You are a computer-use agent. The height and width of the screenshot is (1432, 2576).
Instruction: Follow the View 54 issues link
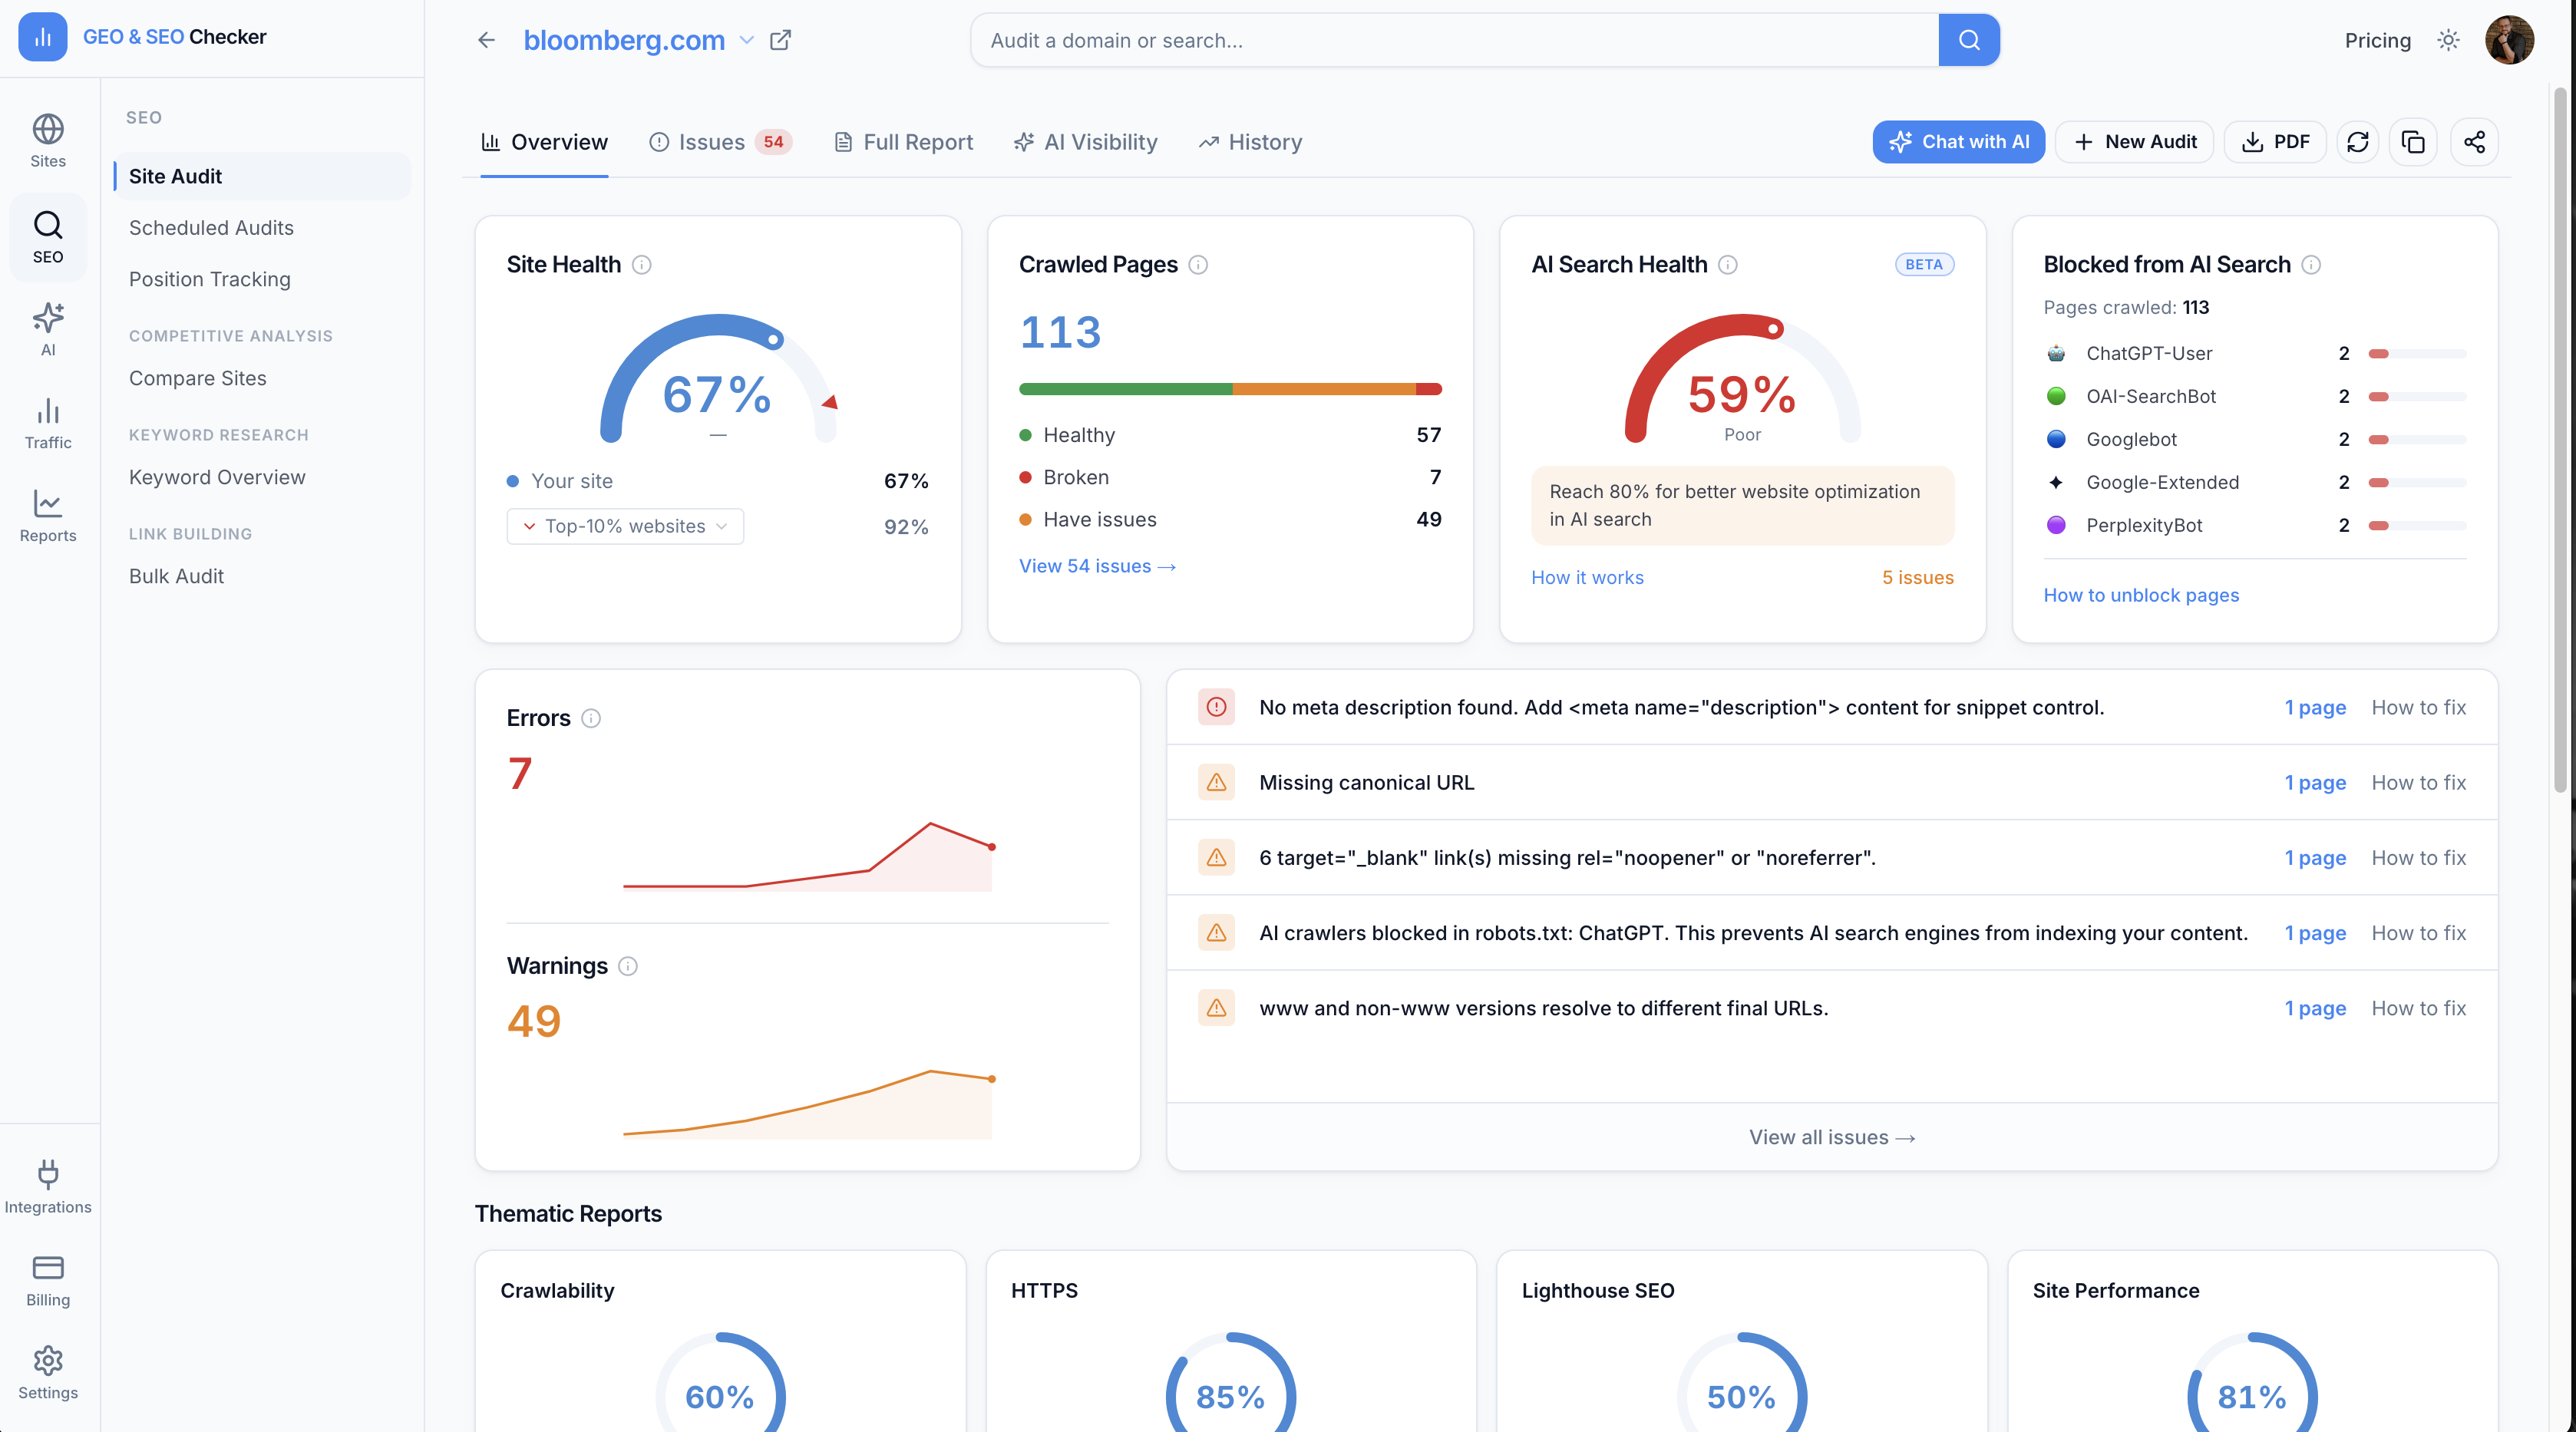coord(1097,566)
